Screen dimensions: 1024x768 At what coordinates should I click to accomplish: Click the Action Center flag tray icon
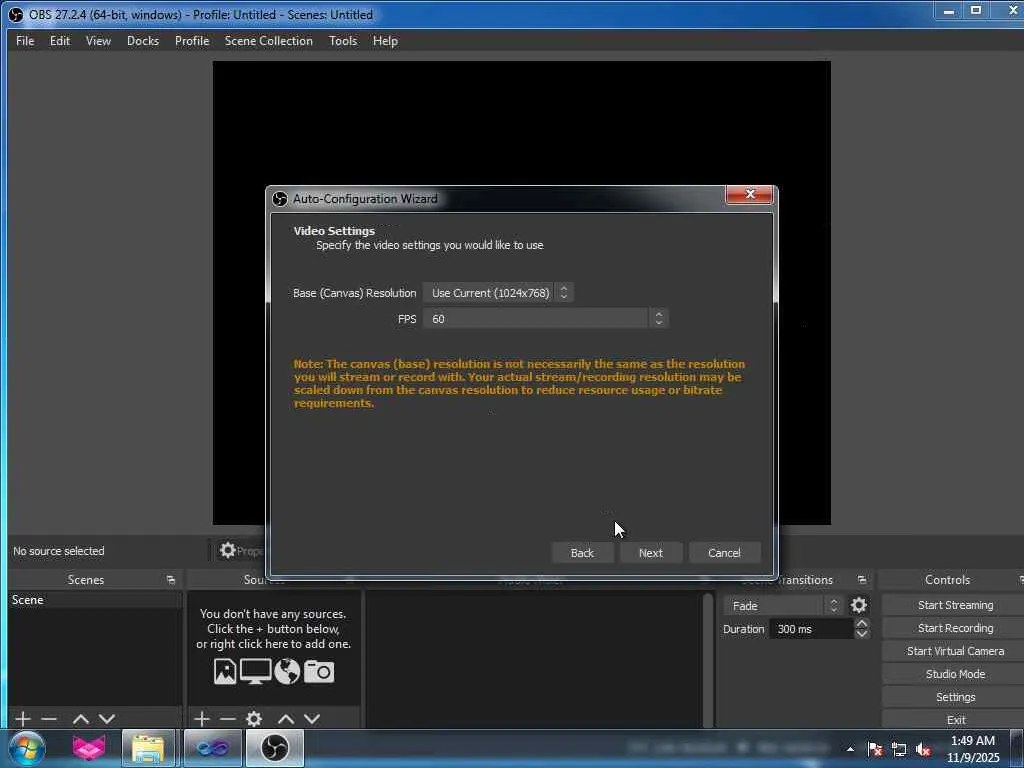click(875, 749)
